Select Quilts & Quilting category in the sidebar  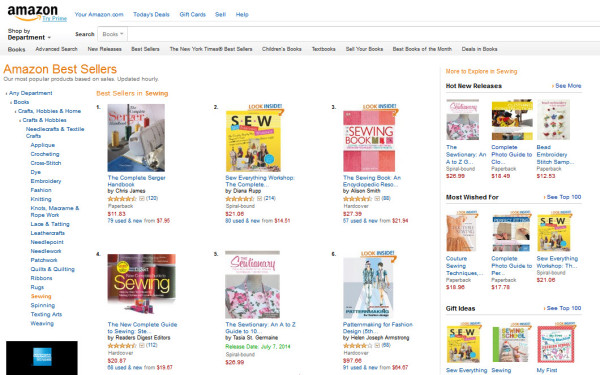(x=52, y=269)
